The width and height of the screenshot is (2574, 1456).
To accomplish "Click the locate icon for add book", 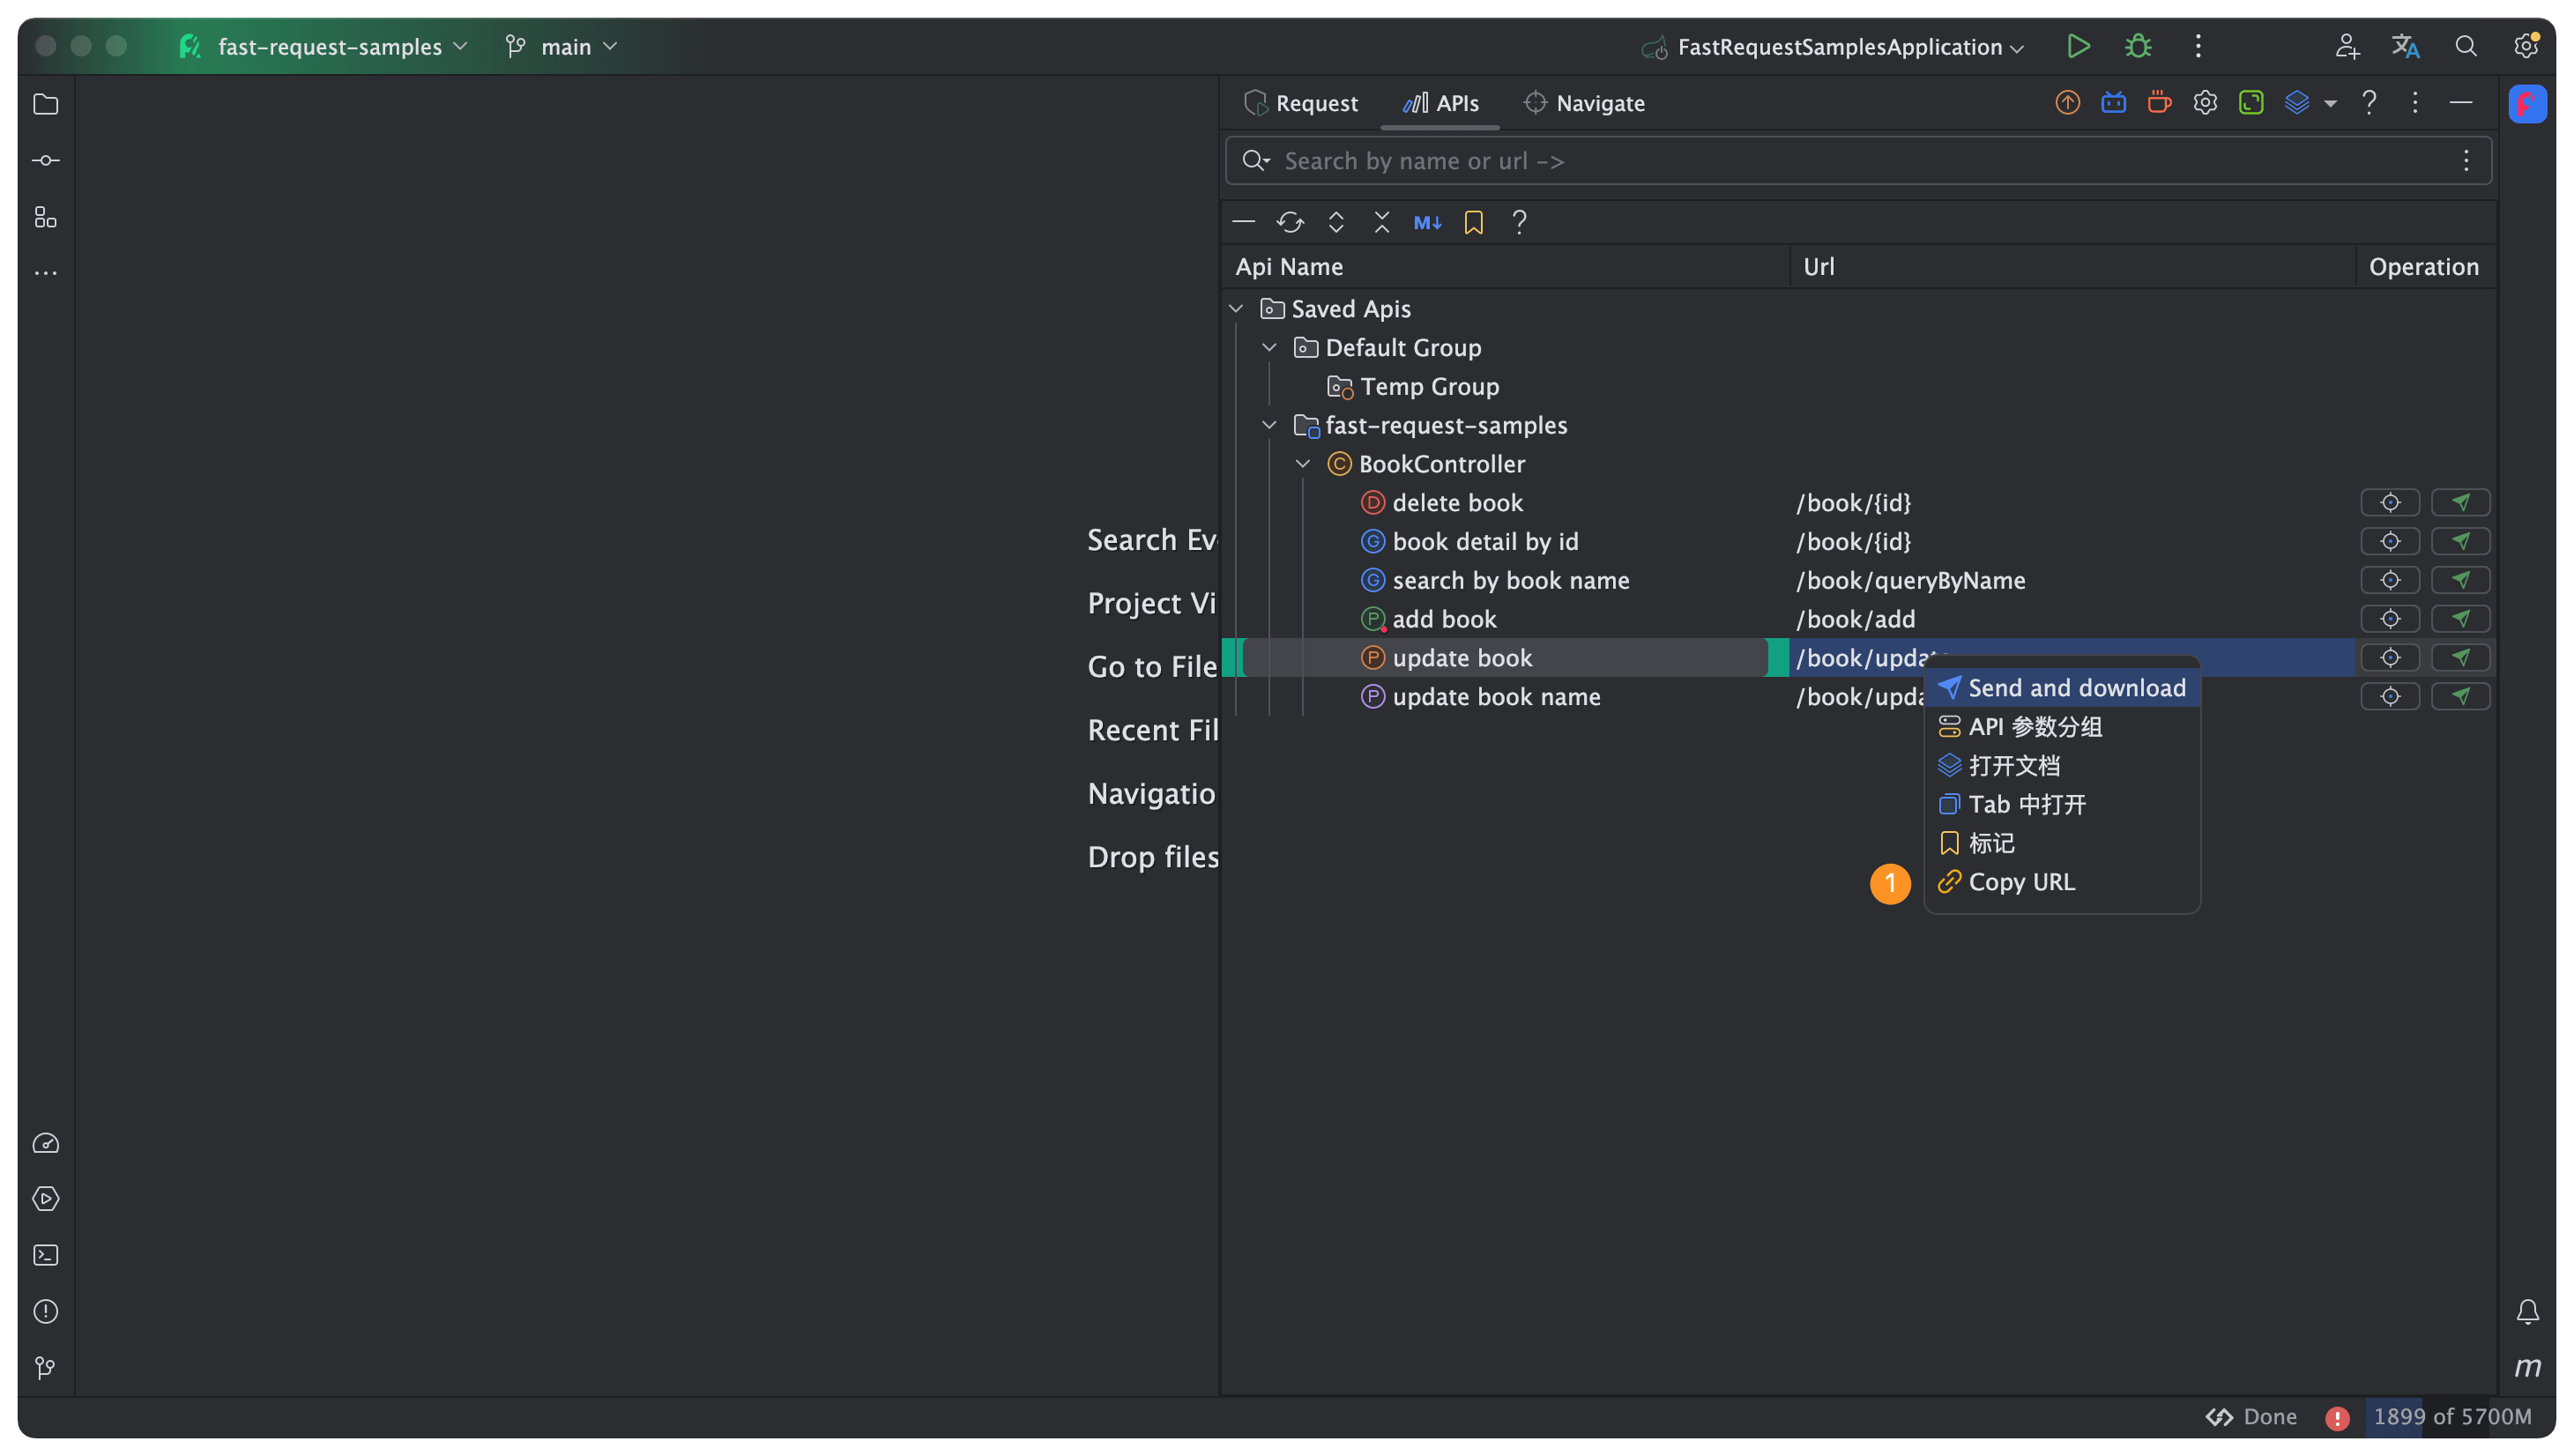I will (x=2390, y=619).
